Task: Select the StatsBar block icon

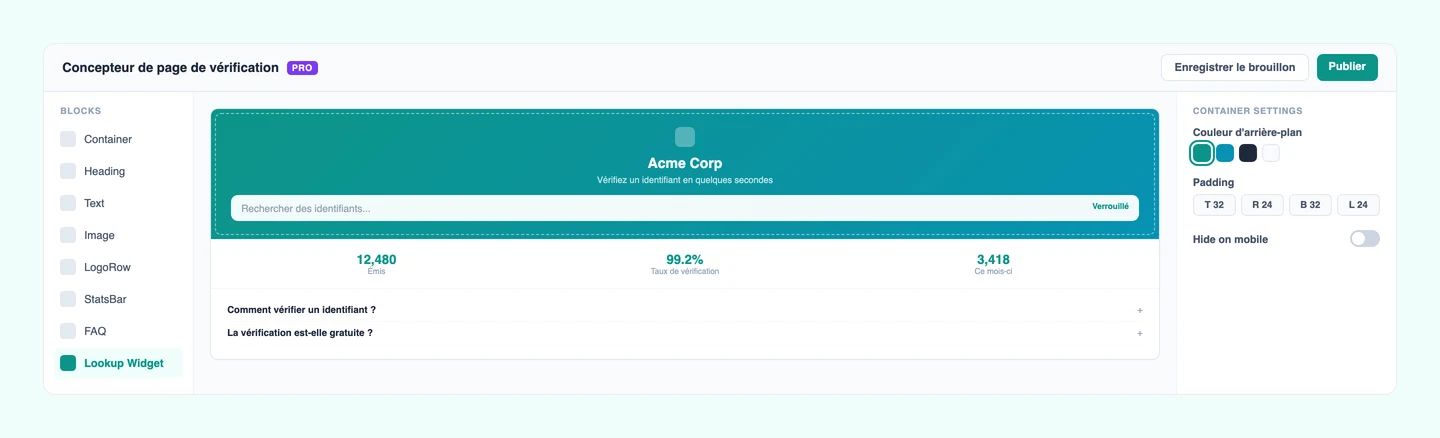Action: pos(68,299)
